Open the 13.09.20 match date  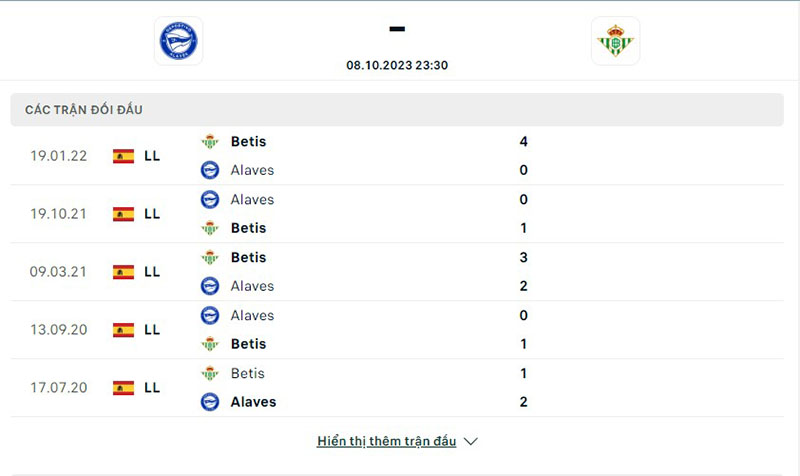point(58,330)
